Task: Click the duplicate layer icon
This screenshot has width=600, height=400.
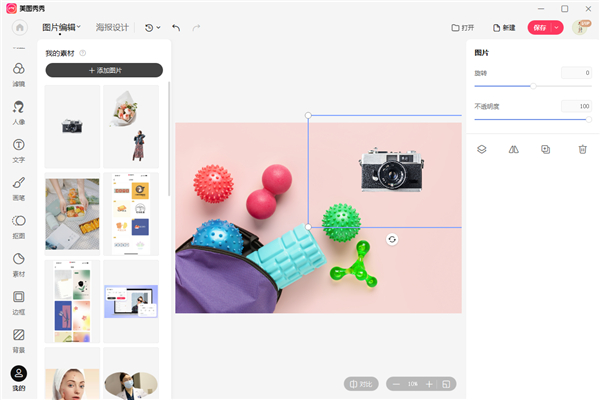Action: (546, 149)
